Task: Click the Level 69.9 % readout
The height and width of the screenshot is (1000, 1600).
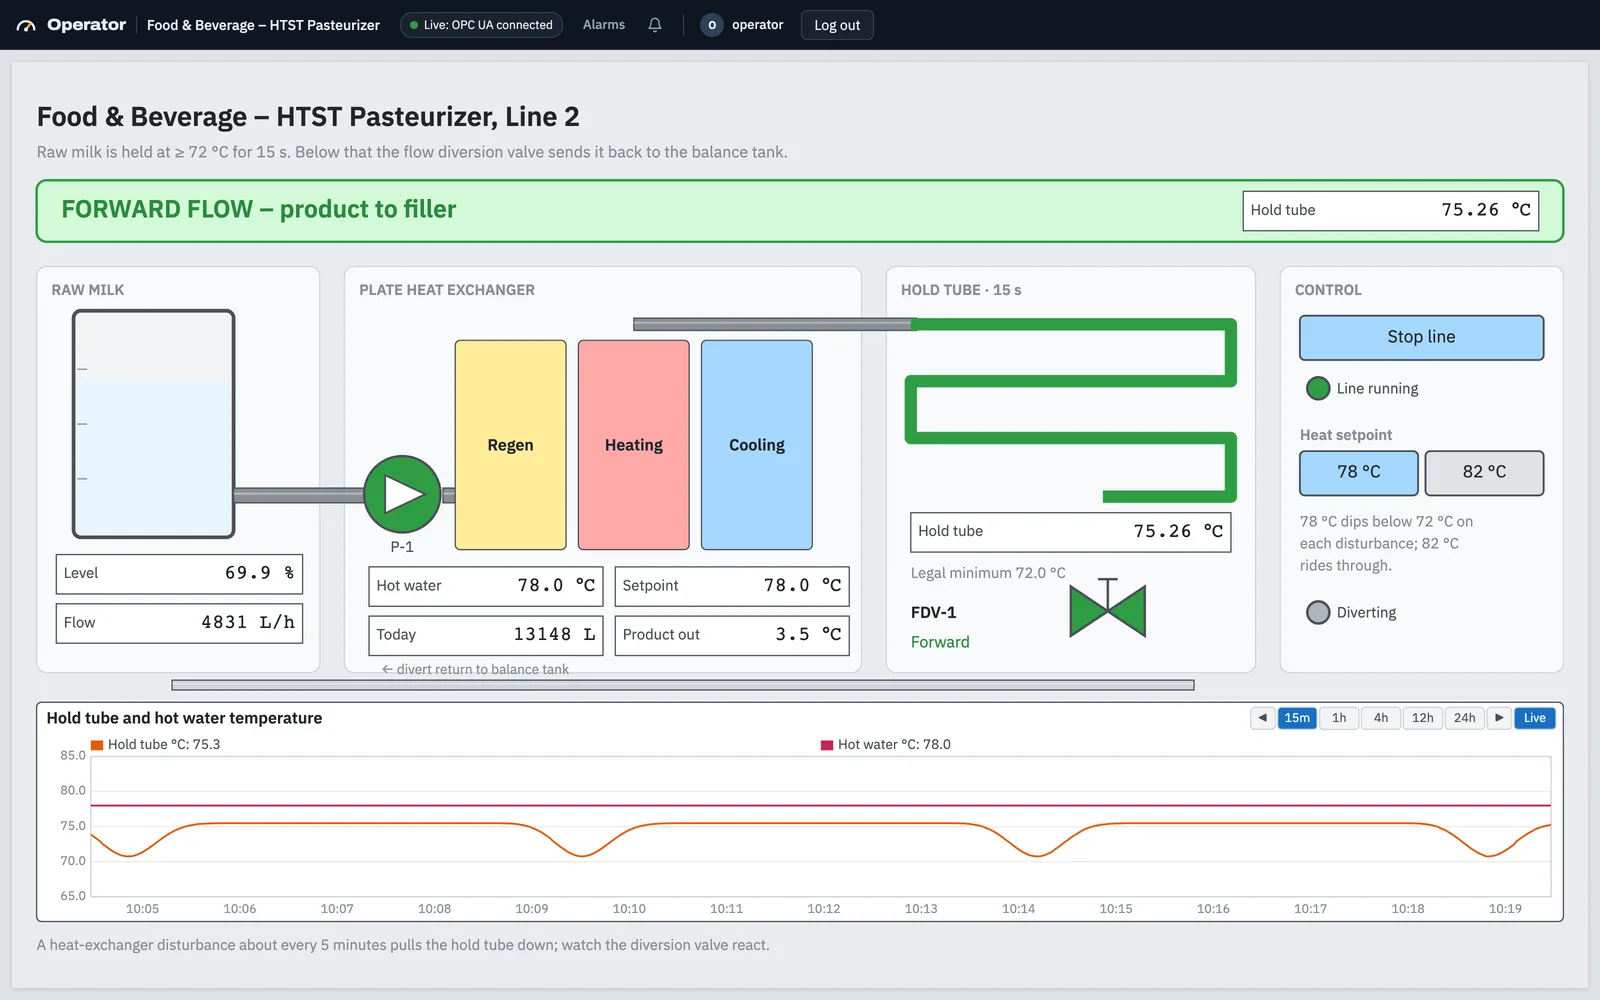Action: [x=179, y=574]
